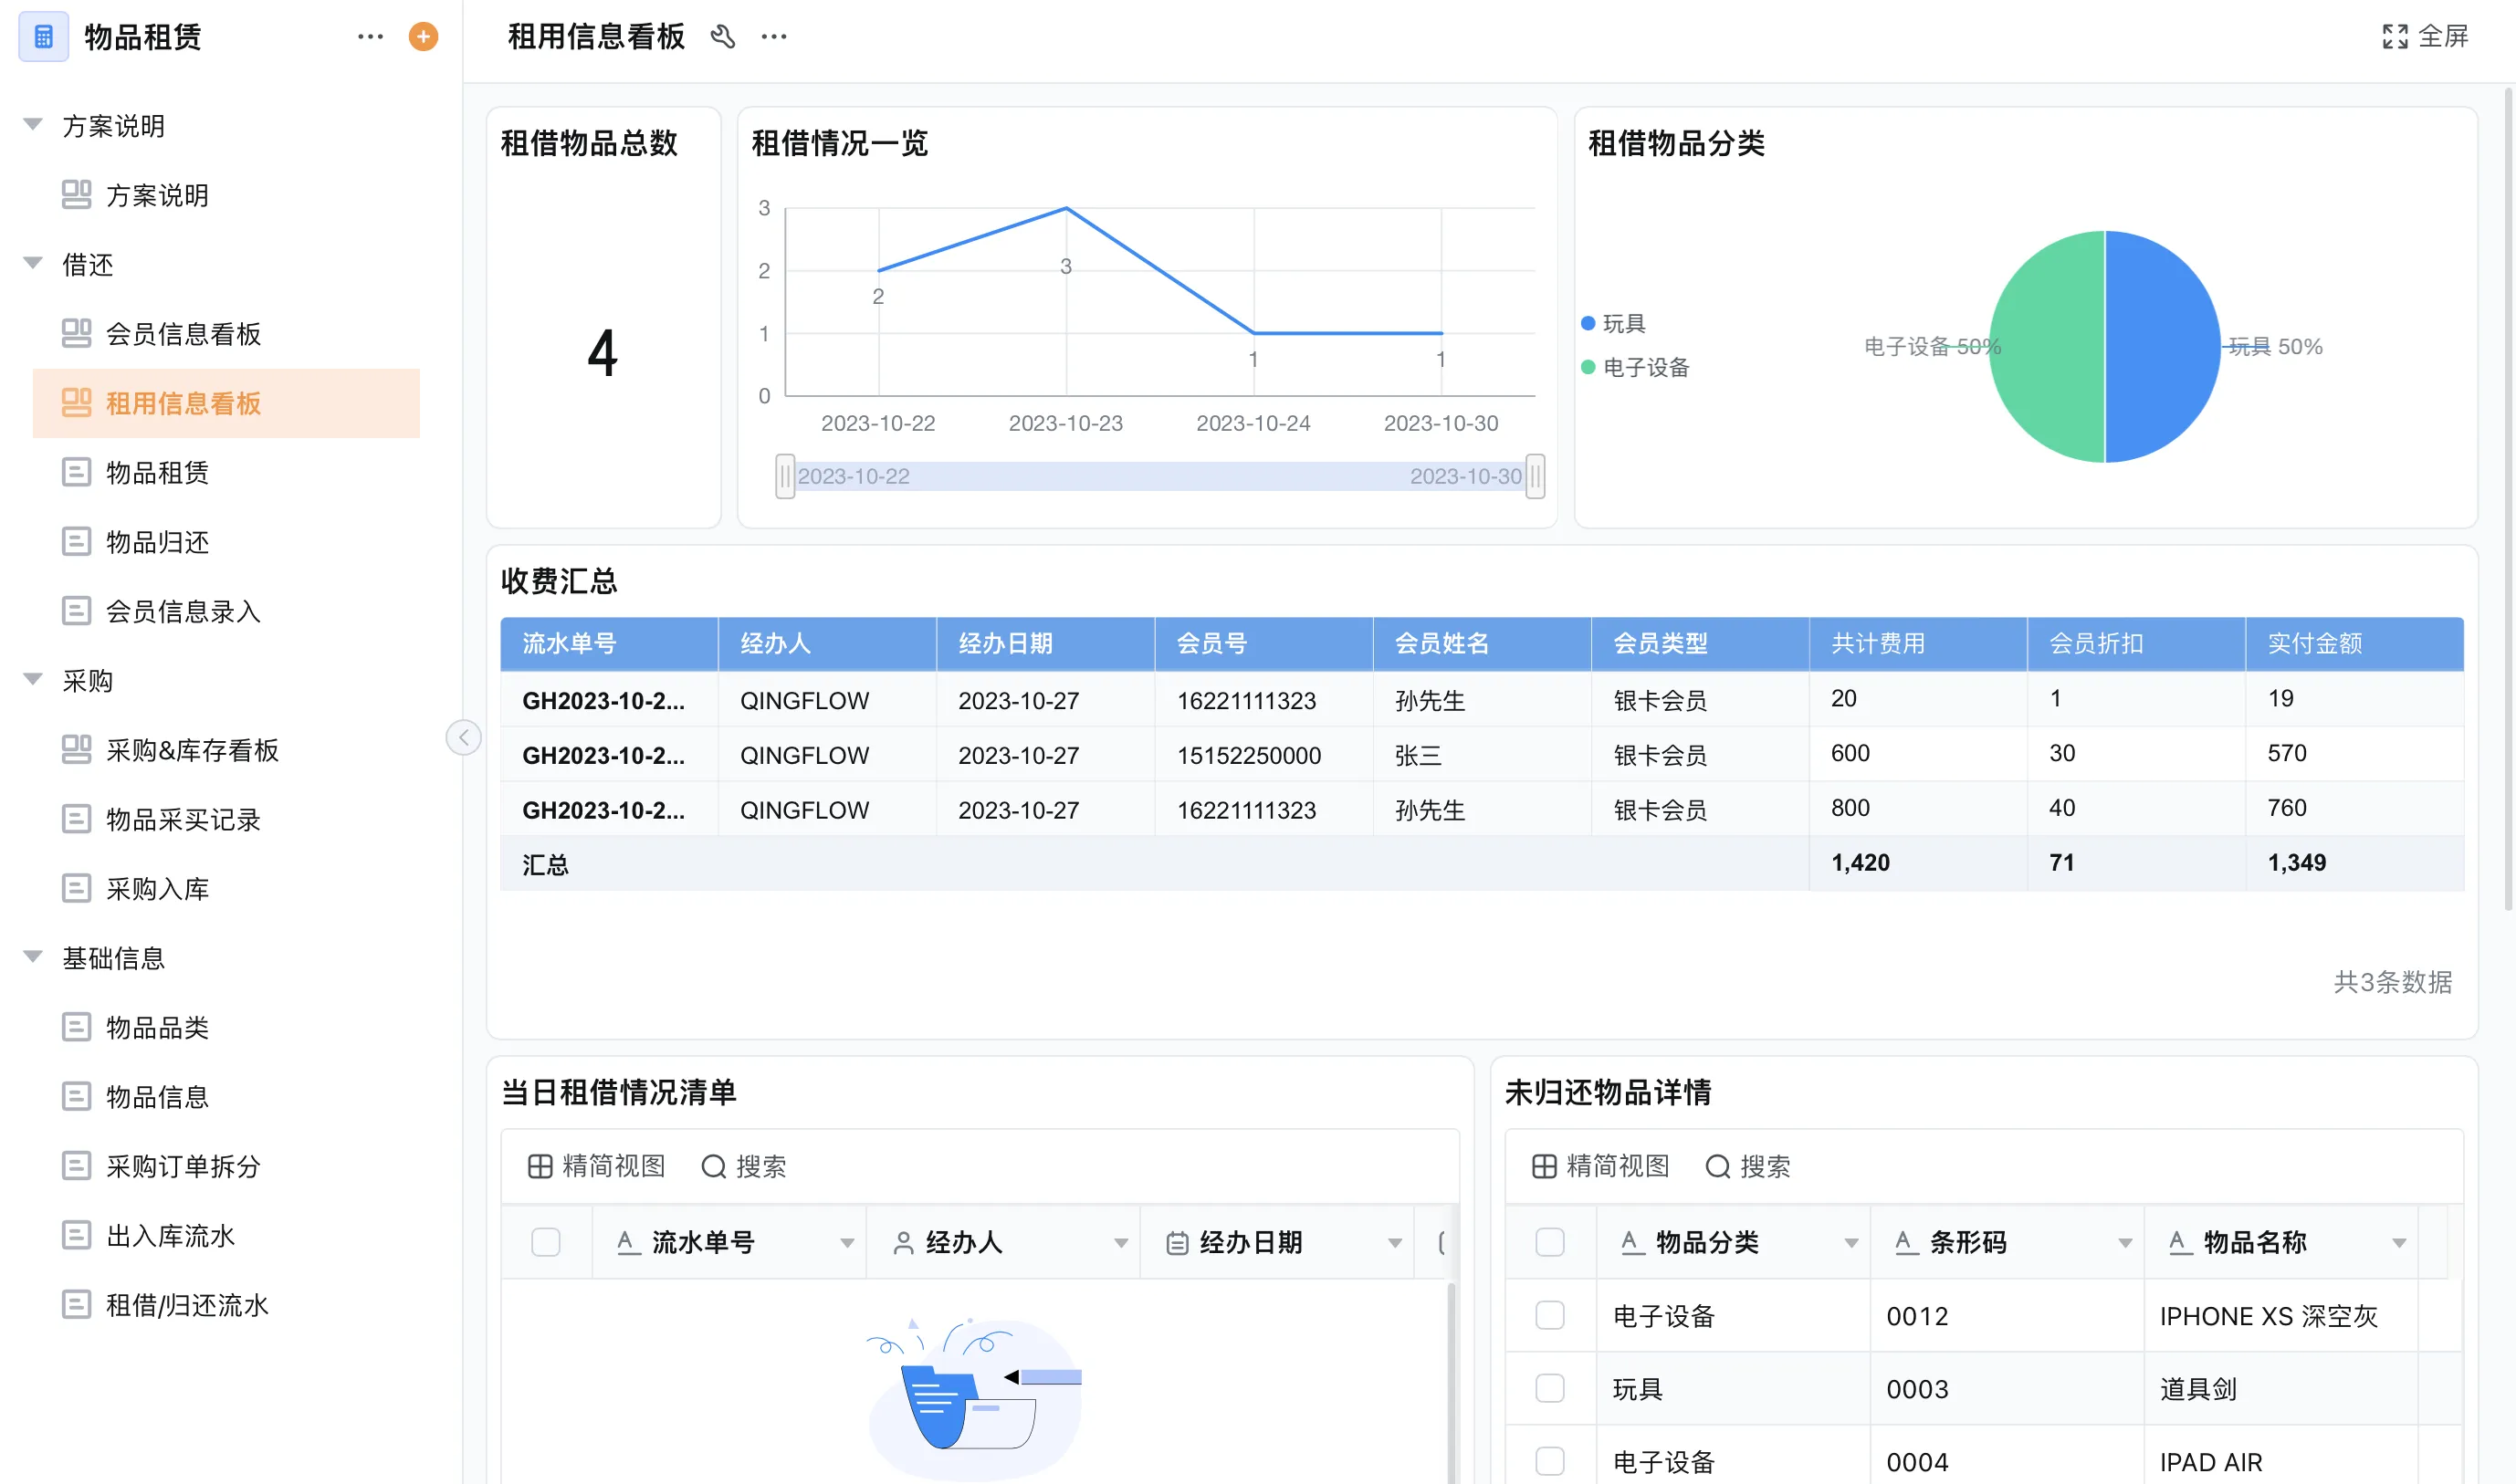Check the IPHONE XS 深空灰 row checkbox

click(x=1549, y=1315)
